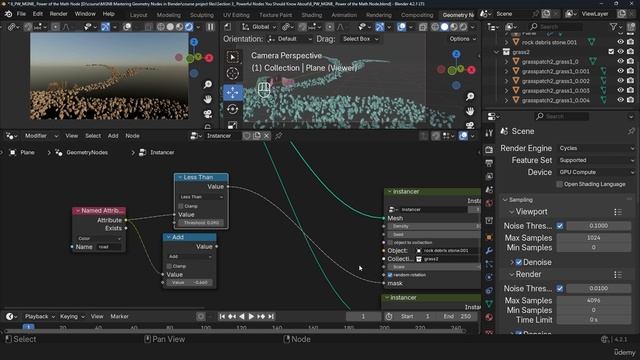Image resolution: width=640 pixels, height=360 pixels.
Task: Open the Render Engine Cycles dropdown
Action: 596,148
